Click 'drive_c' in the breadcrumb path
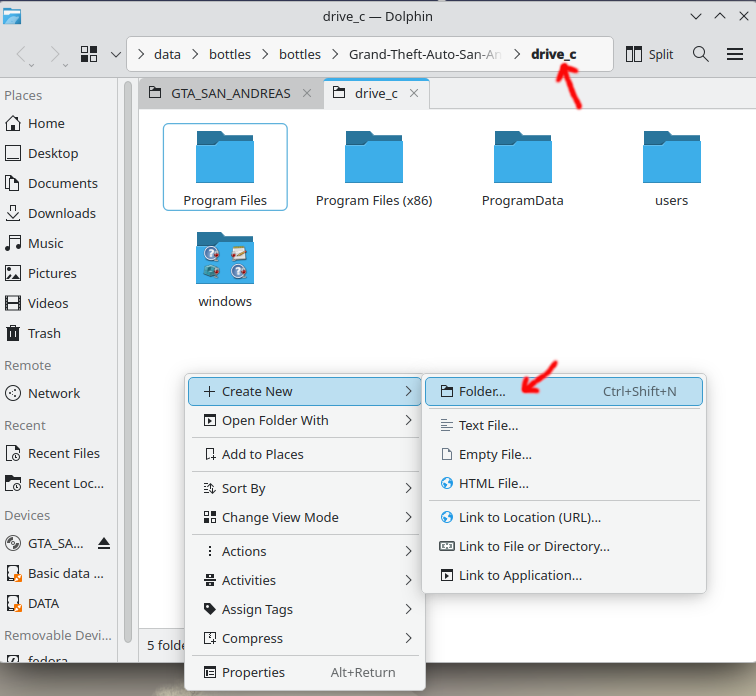Image resolution: width=756 pixels, height=696 pixels. pyautogui.click(x=554, y=54)
